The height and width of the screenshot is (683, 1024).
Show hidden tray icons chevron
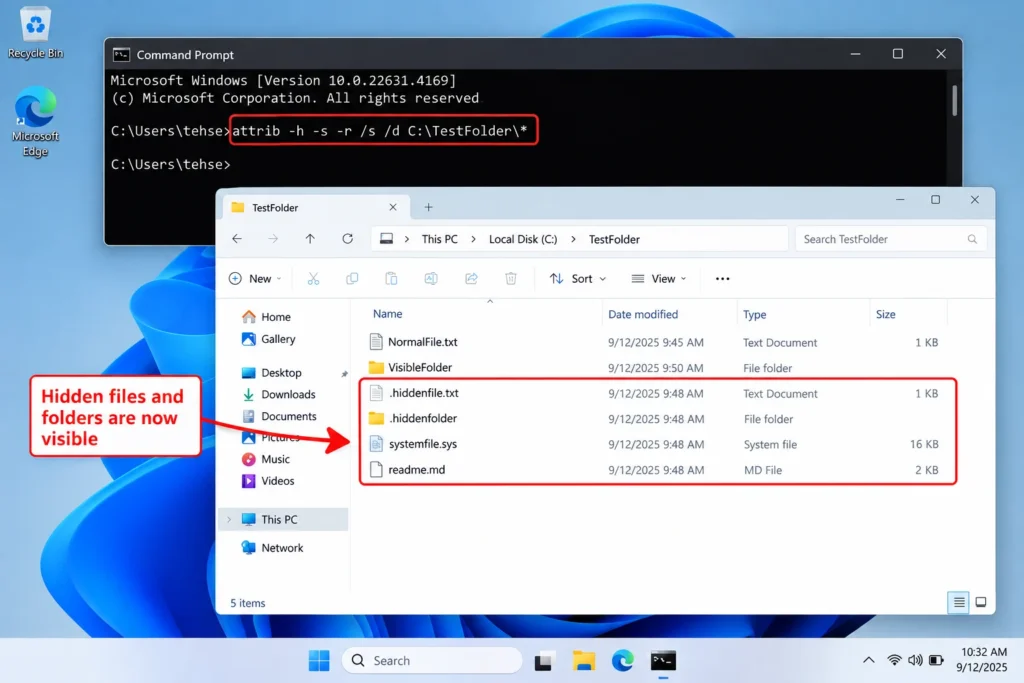point(869,660)
